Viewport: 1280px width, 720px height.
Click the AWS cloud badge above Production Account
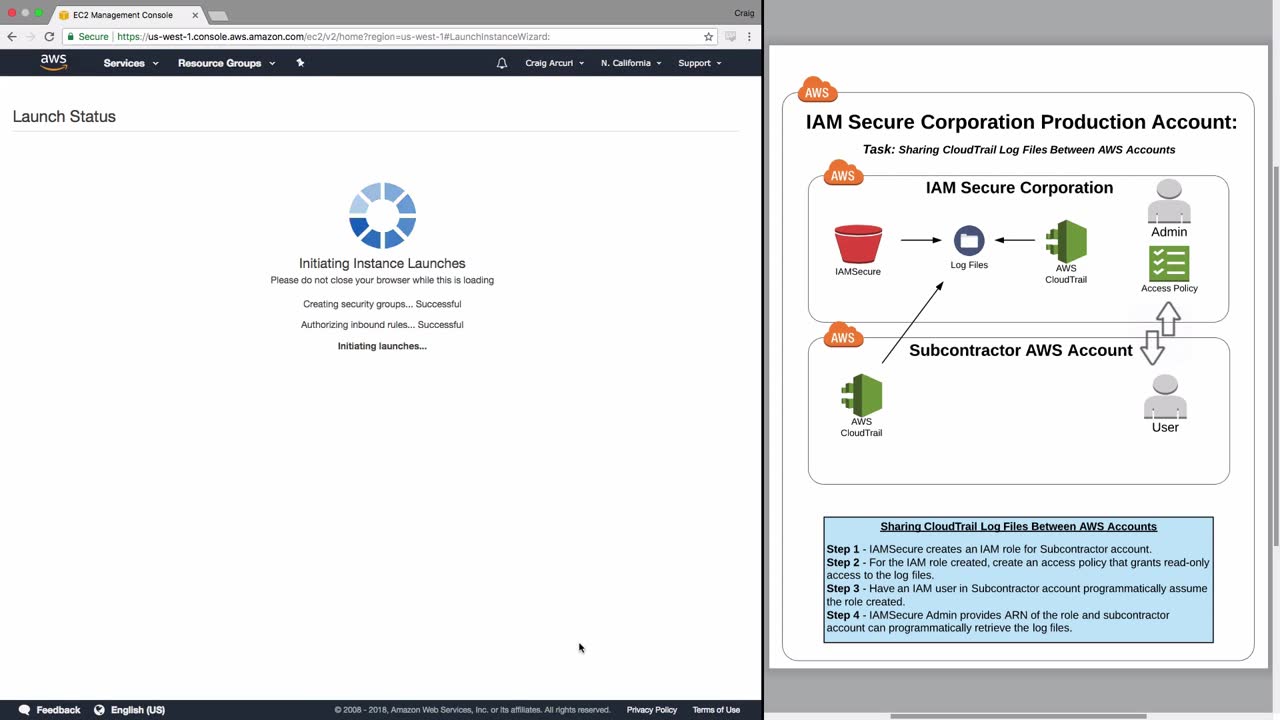pos(817,90)
